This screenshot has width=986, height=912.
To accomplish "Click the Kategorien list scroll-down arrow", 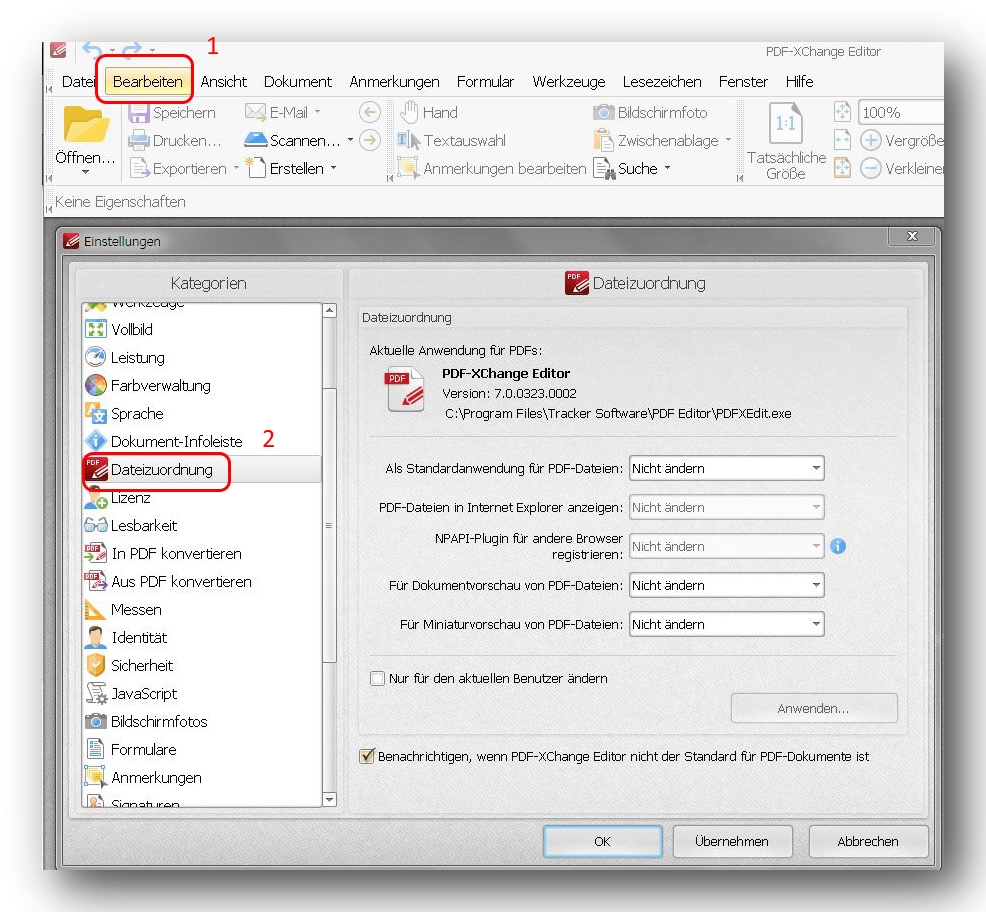I will [x=330, y=799].
